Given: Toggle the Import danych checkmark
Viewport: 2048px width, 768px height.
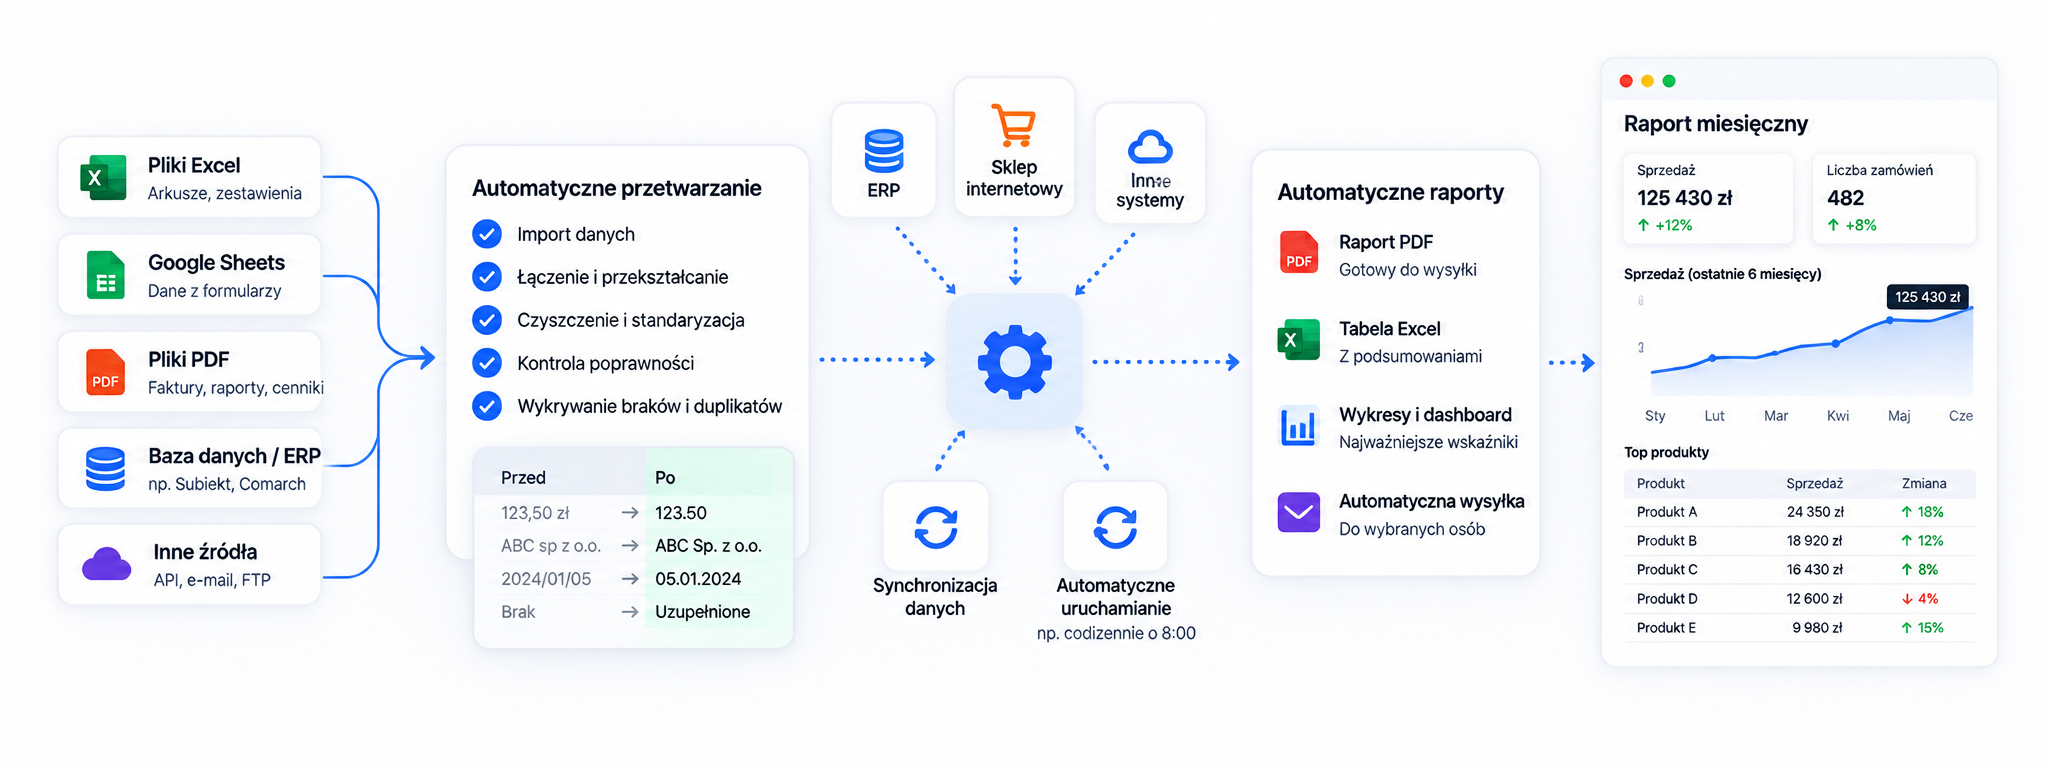Looking at the screenshot, I should (x=487, y=234).
